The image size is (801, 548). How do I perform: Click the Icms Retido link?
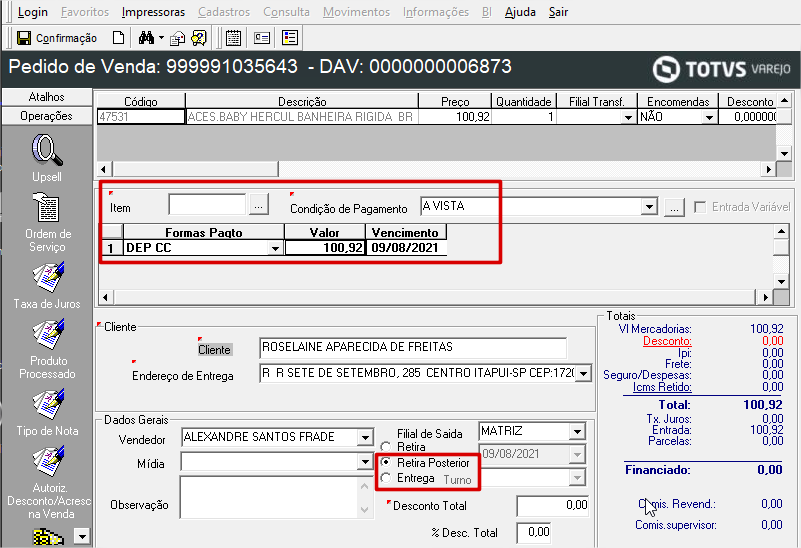[662, 387]
